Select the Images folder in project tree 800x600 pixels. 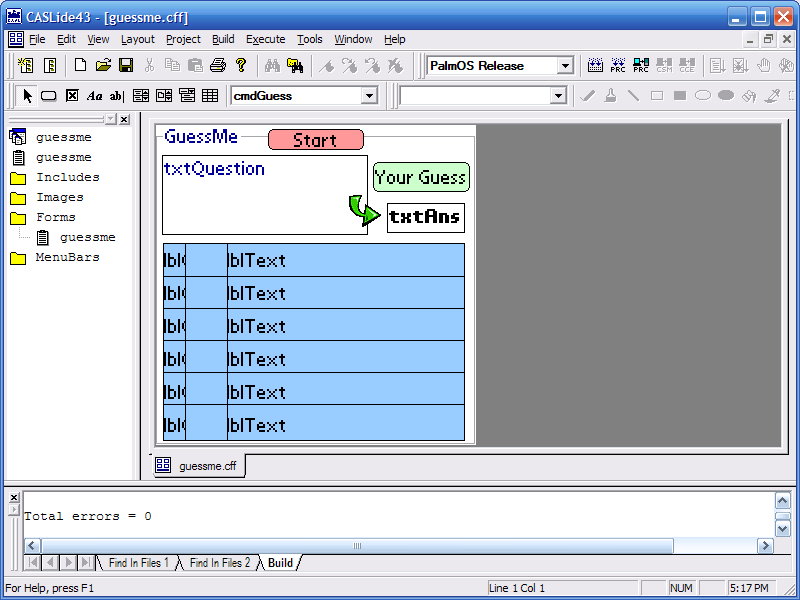[x=60, y=197]
